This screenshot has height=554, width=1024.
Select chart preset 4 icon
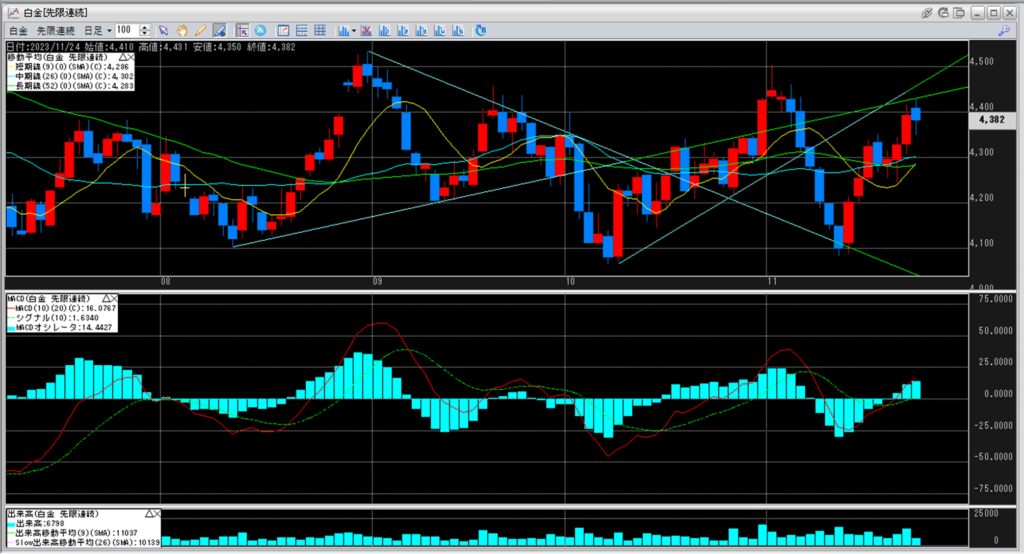click(440, 31)
